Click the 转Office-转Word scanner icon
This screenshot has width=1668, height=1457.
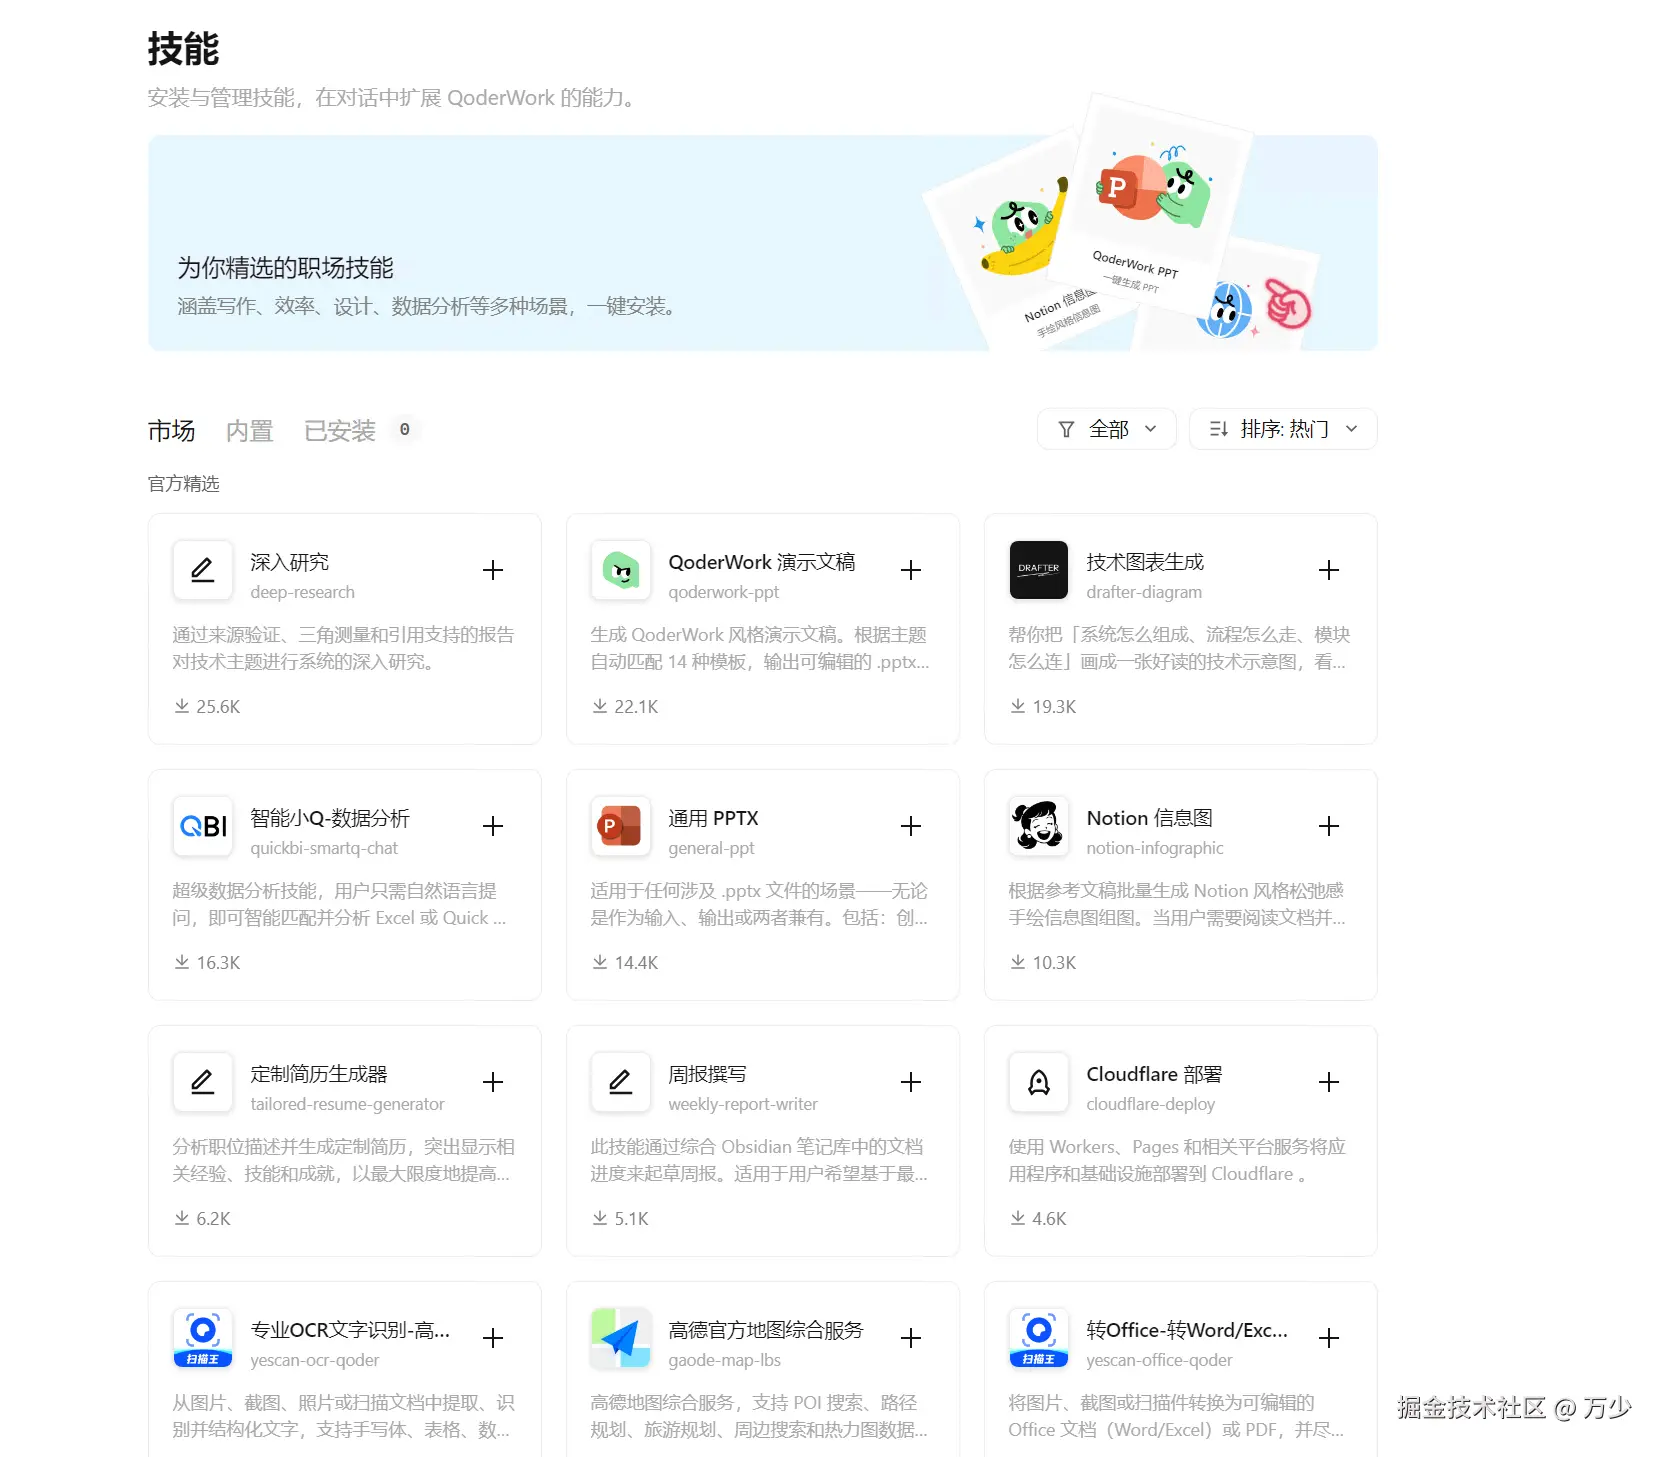coord(1039,1338)
